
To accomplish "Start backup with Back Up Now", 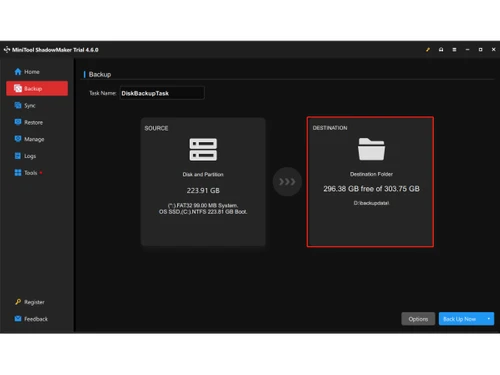I will (x=461, y=319).
